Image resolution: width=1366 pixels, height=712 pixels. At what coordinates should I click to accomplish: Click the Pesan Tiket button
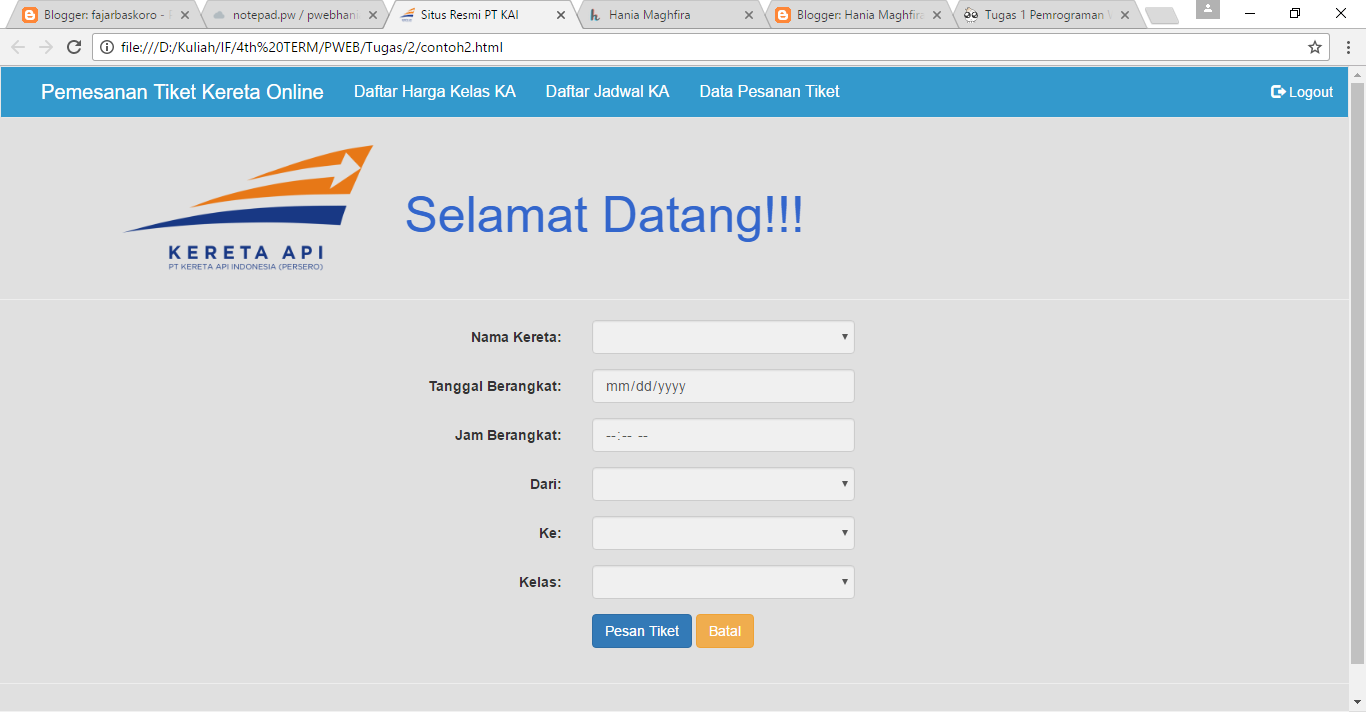coord(642,631)
